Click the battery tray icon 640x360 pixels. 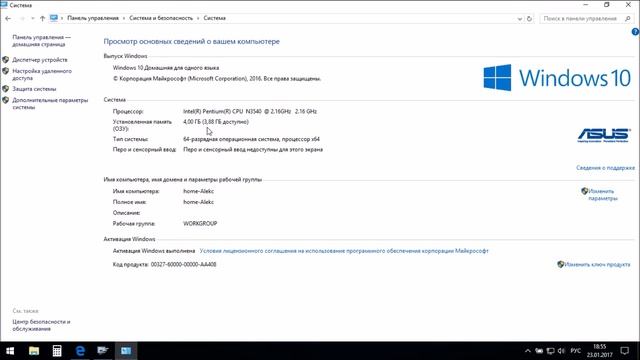click(x=539, y=351)
